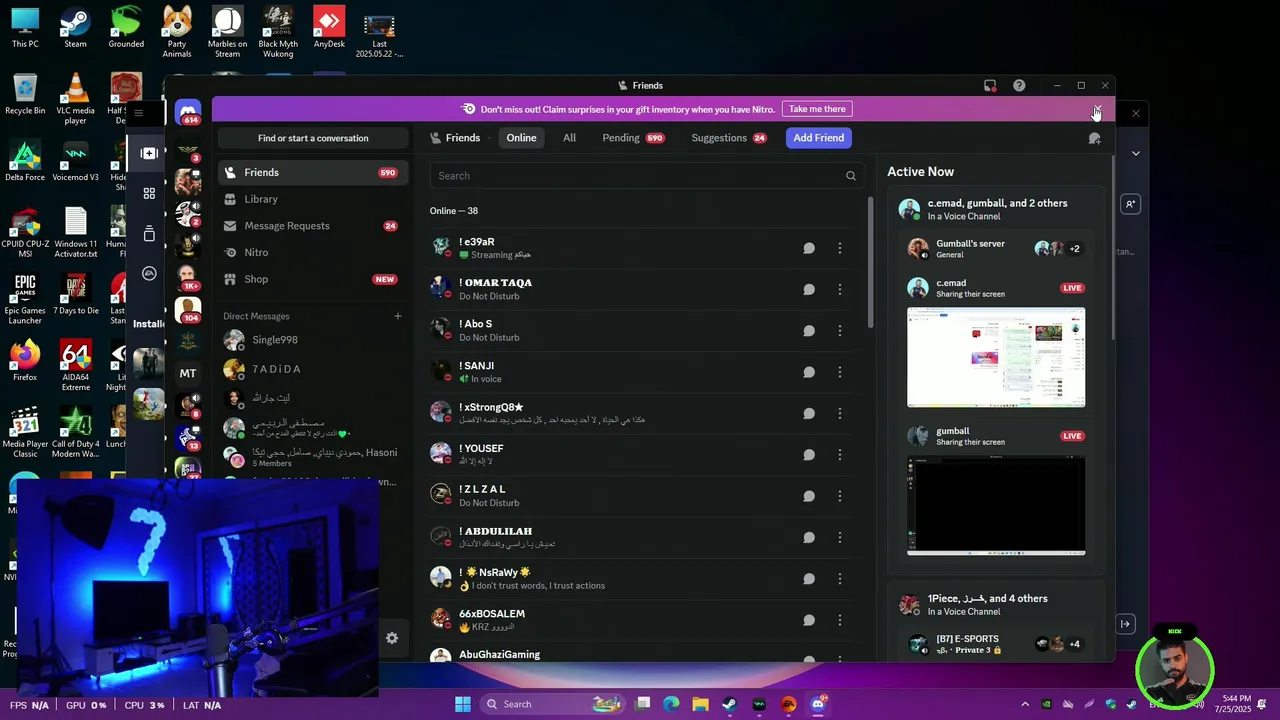Open user settings gear icon
This screenshot has width=1280, height=720.
click(392, 638)
